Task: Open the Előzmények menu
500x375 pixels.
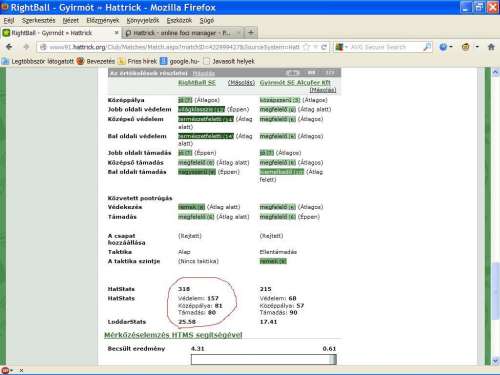Action: coord(103,21)
